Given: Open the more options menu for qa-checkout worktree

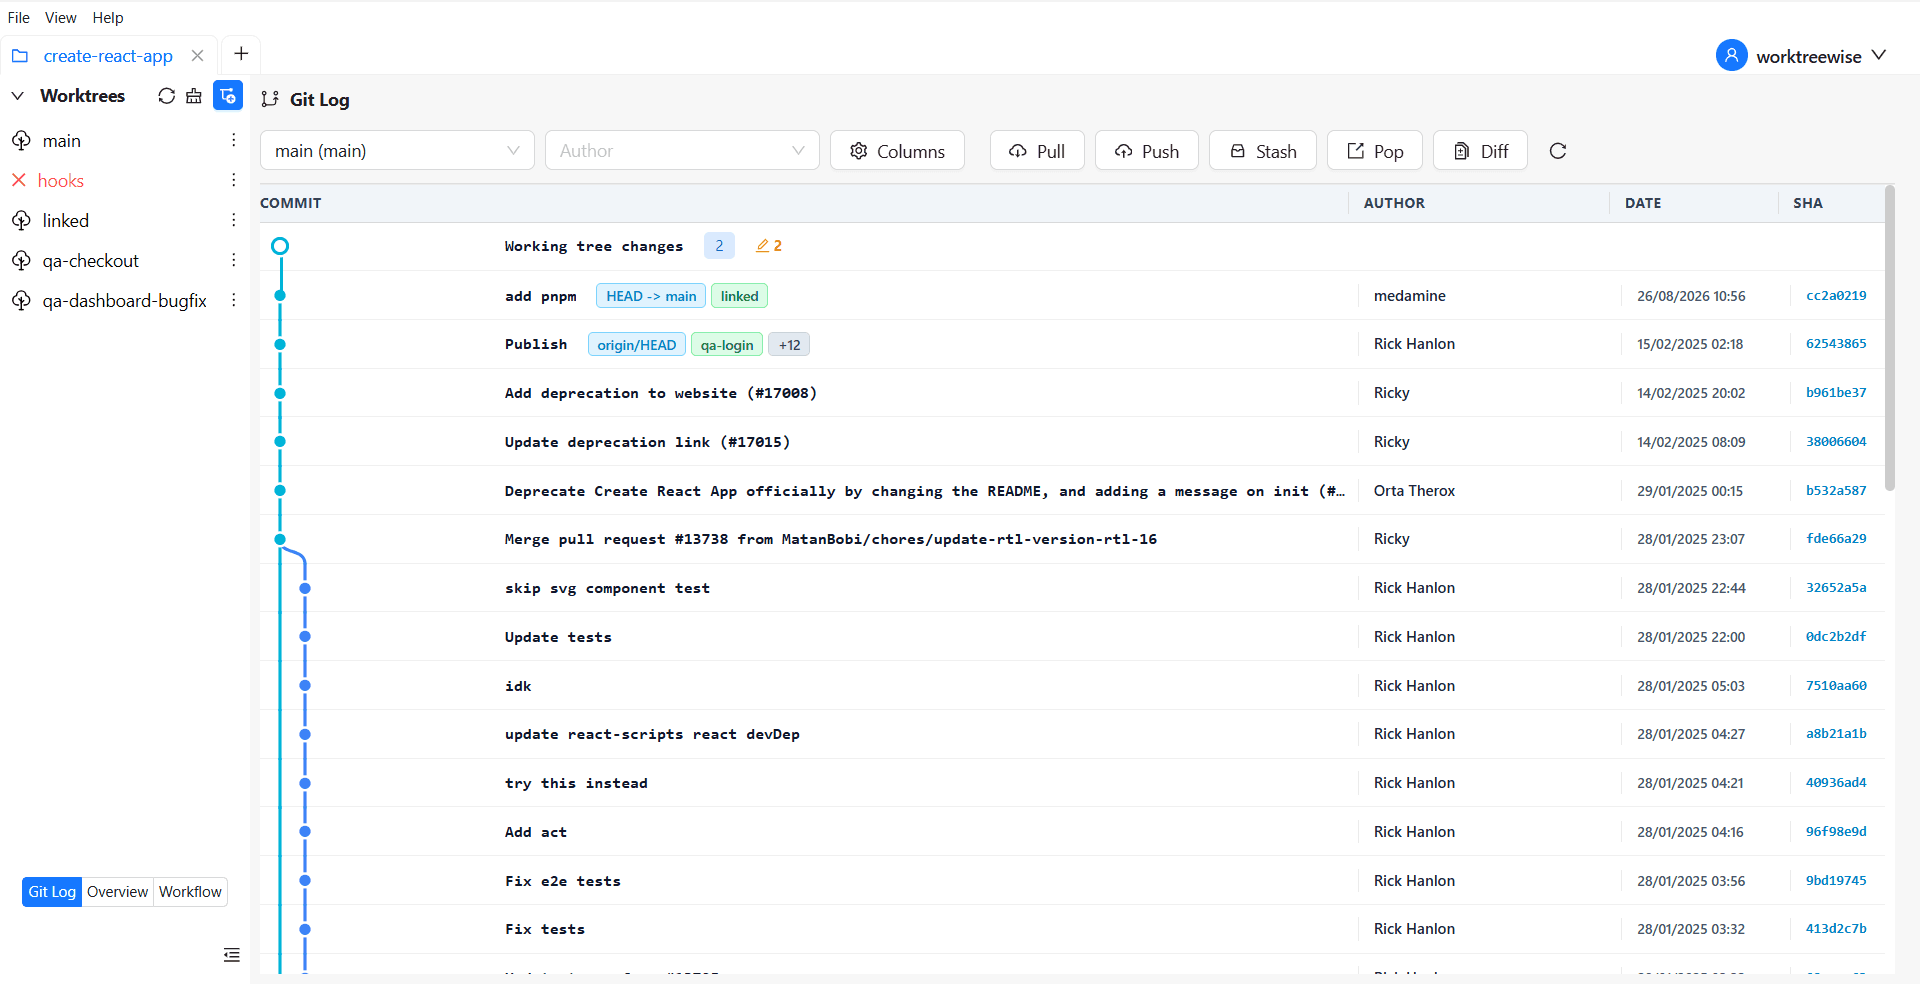Looking at the screenshot, I should tap(234, 261).
